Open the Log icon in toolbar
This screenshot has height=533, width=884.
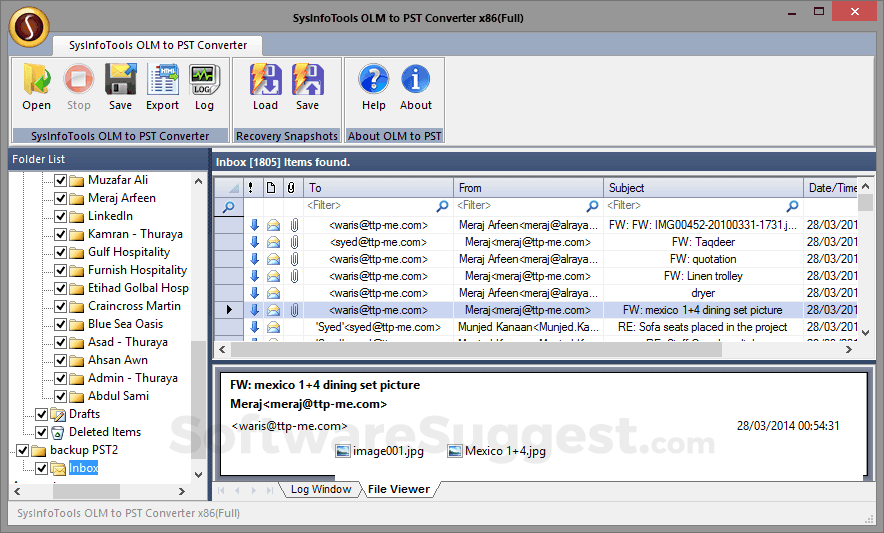[204, 80]
